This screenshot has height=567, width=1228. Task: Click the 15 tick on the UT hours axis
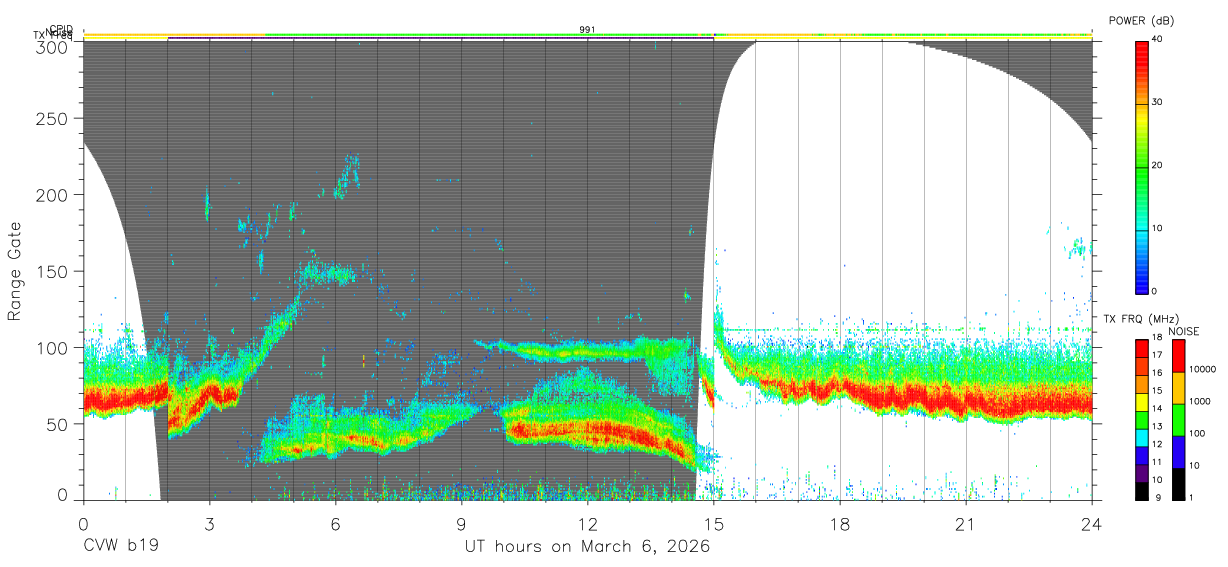[714, 523]
